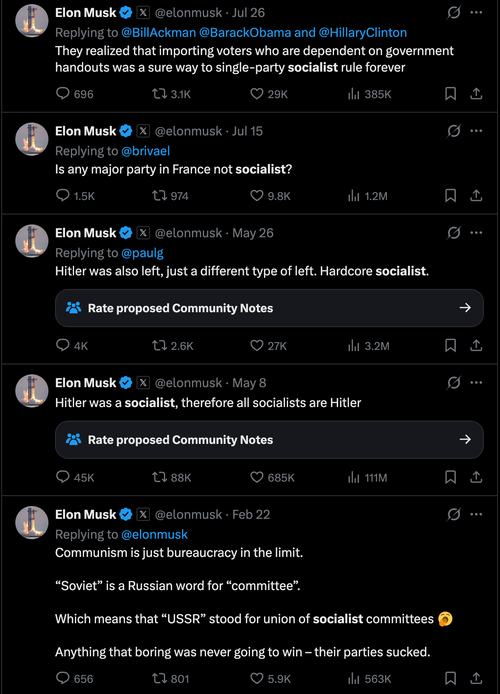Image resolution: width=500 pixels, height=694 pixels.
Task: Bookmark the May 8 Hitler socialist tweet
Action: [450, 477]
